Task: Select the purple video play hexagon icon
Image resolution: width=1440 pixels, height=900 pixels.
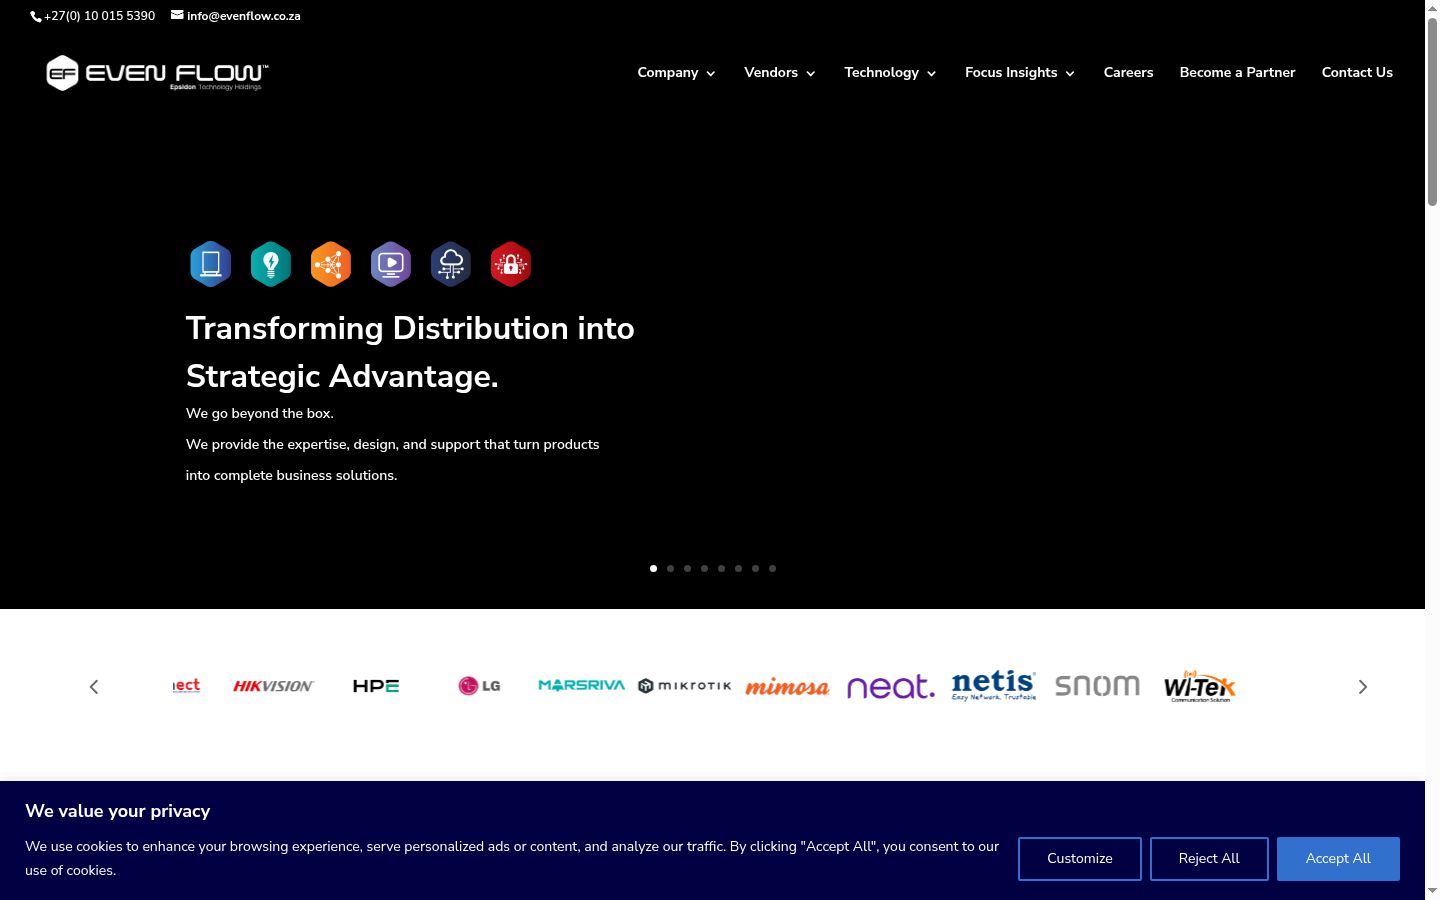Action: click(391, 264)
